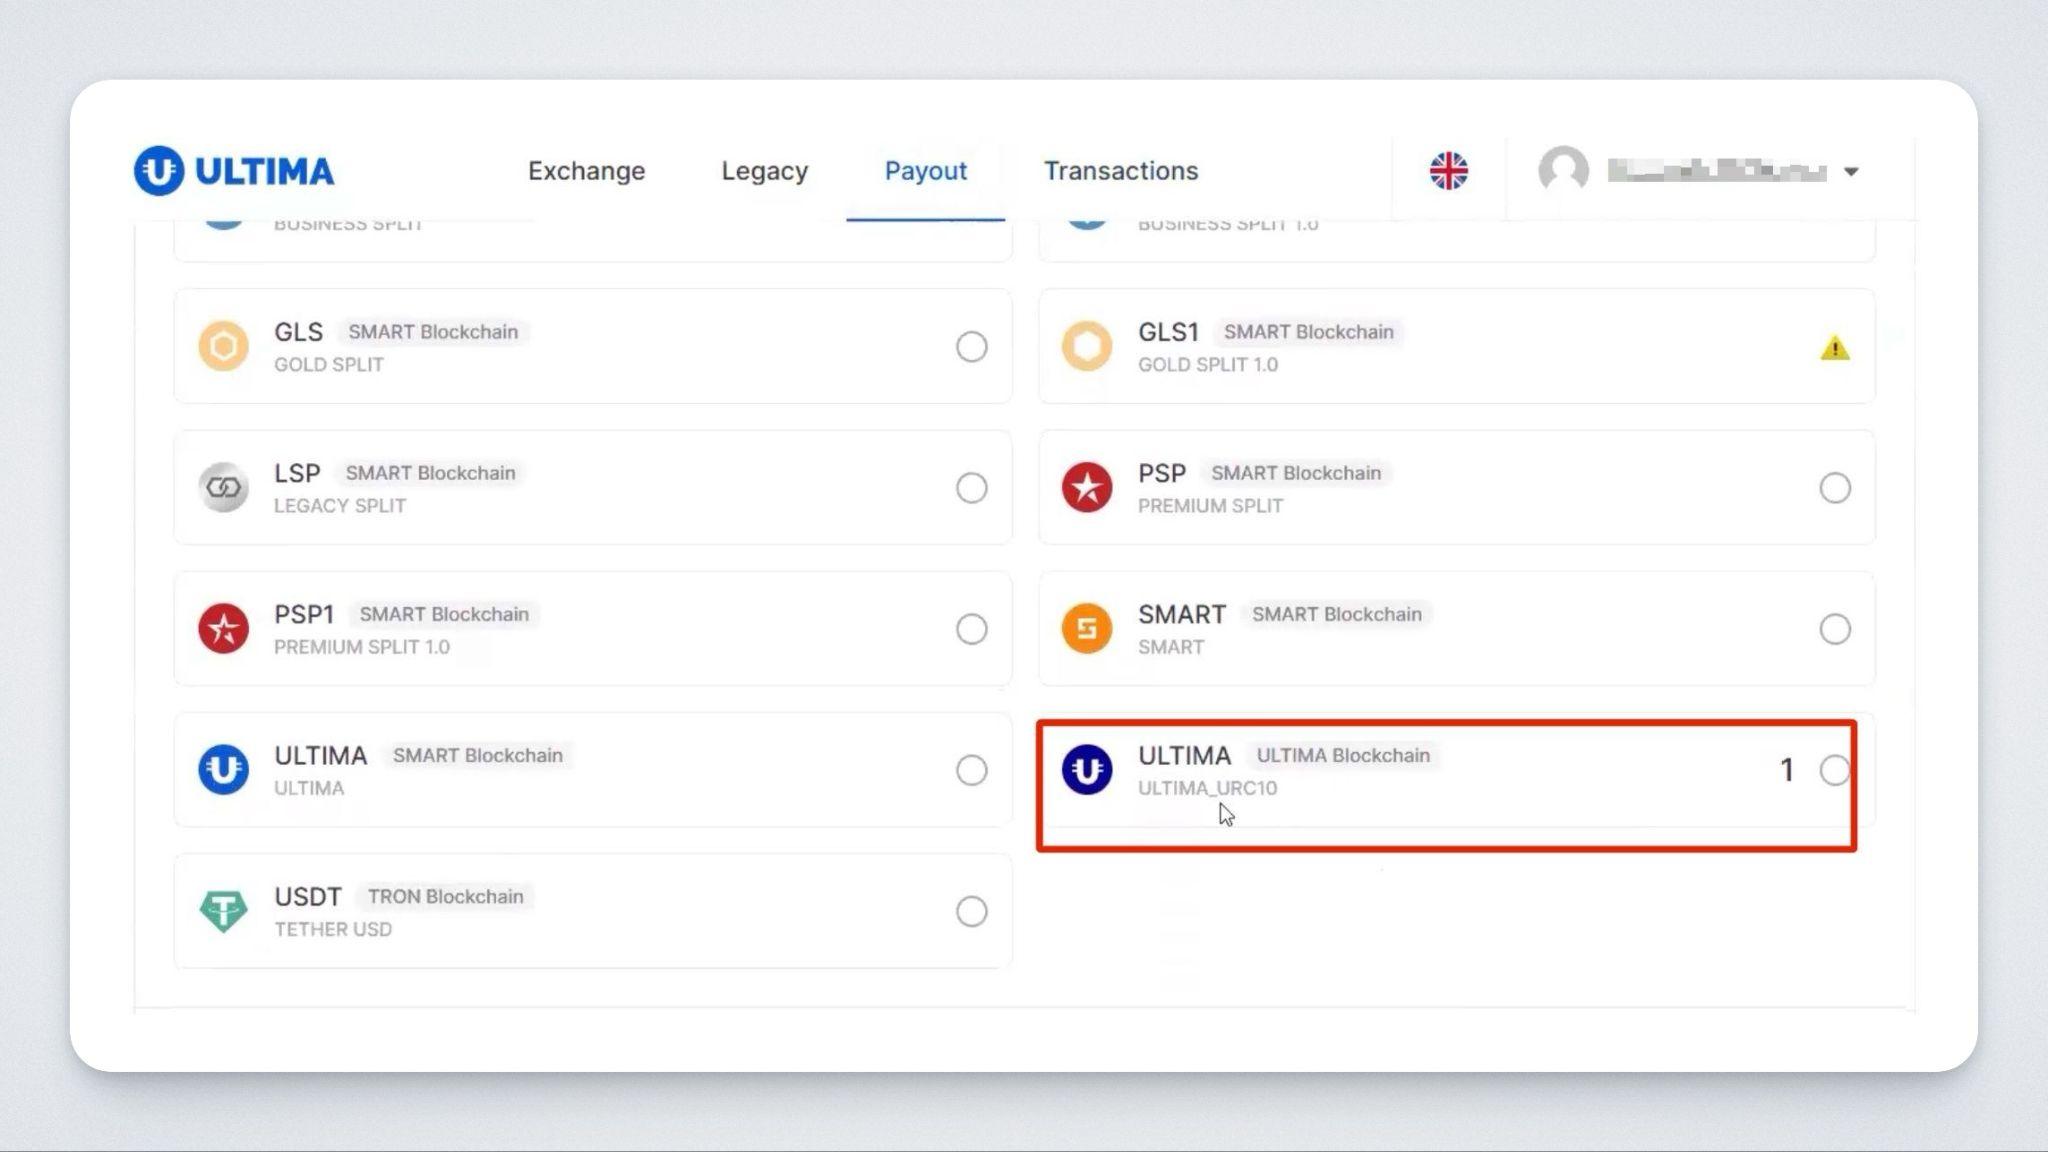Click the ULTIMA_URC10 dark blue coin icon

[1087, 770]
